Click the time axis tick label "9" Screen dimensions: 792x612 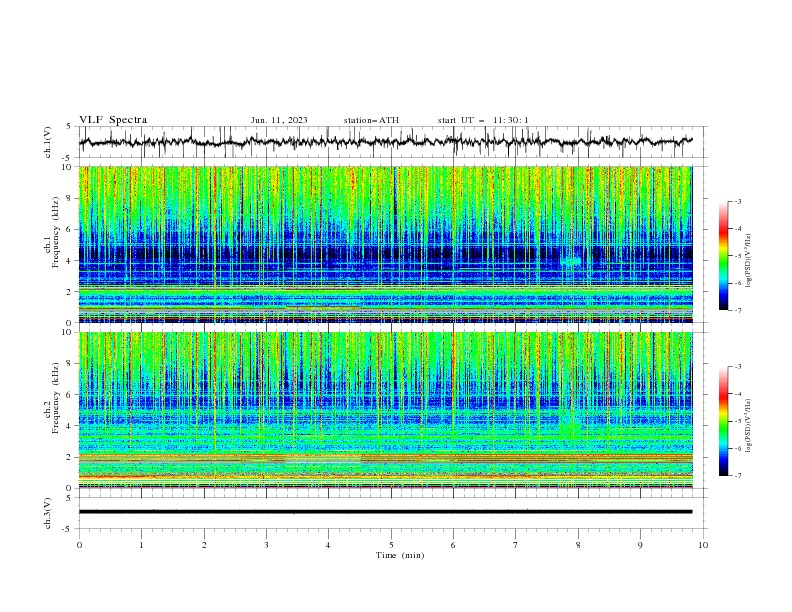640,545
